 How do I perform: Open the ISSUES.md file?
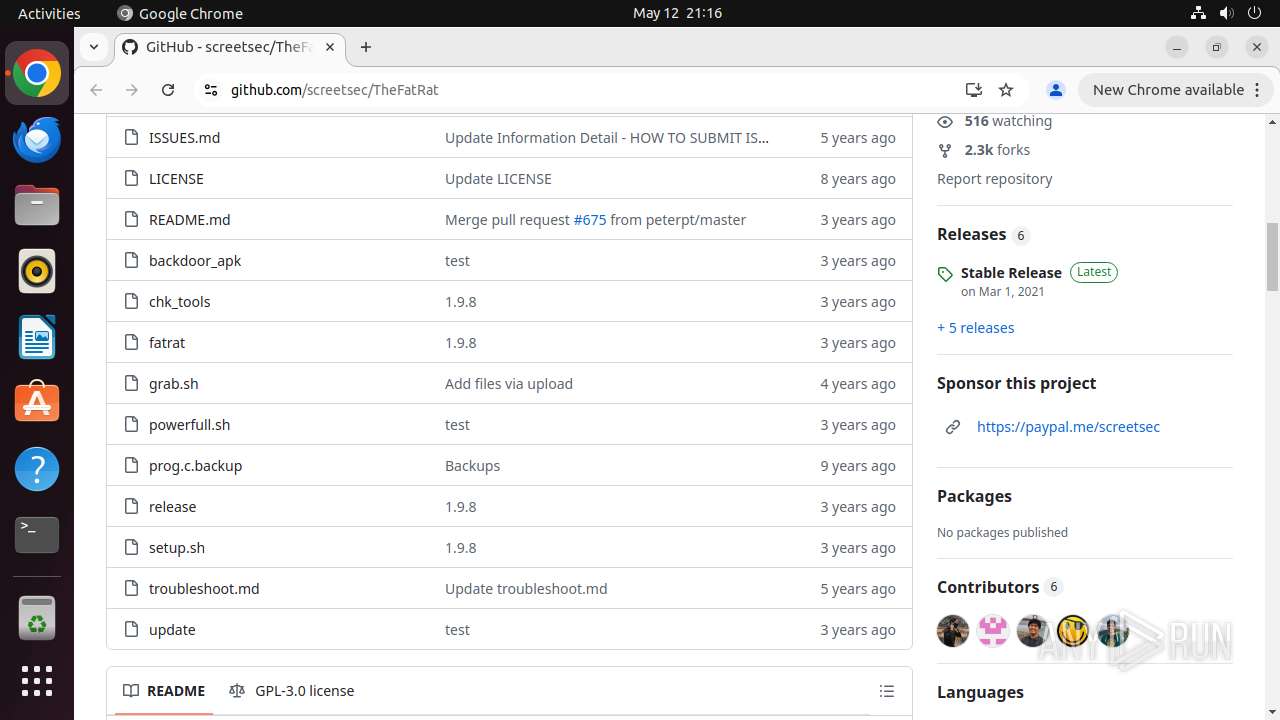coord(184,138)
